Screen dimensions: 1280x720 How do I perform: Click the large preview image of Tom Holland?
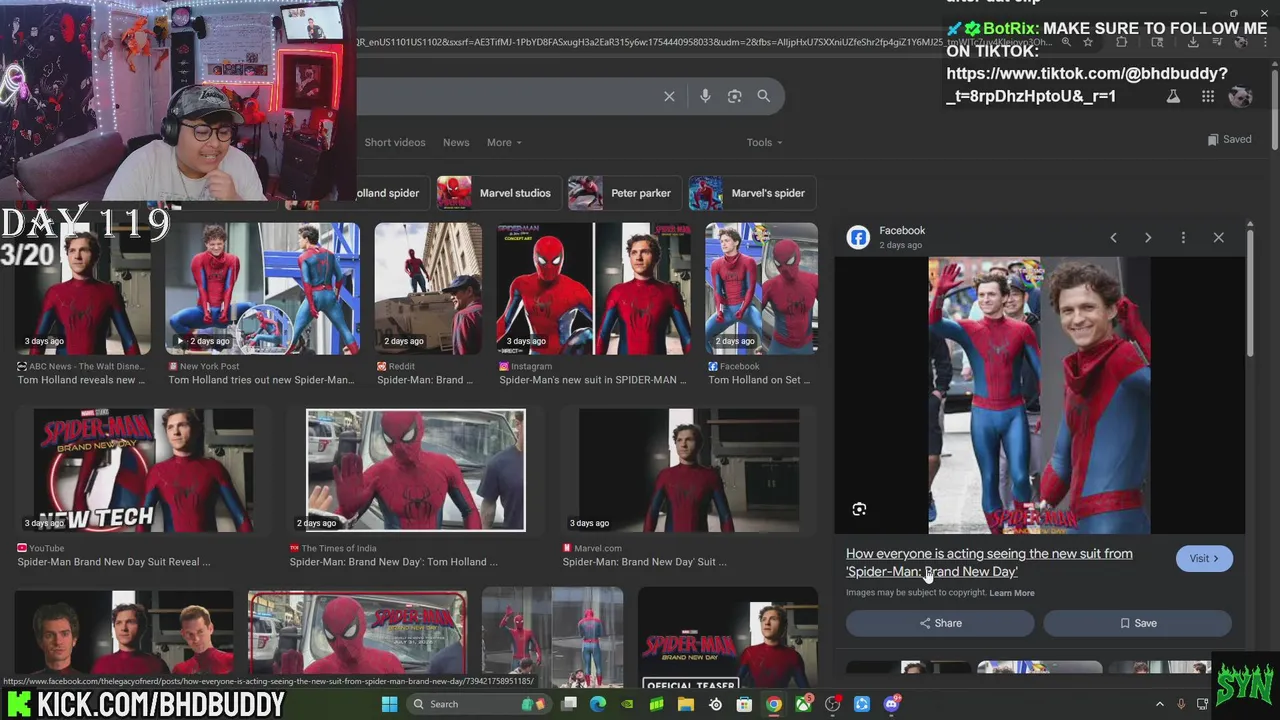tap(1039, 396)
